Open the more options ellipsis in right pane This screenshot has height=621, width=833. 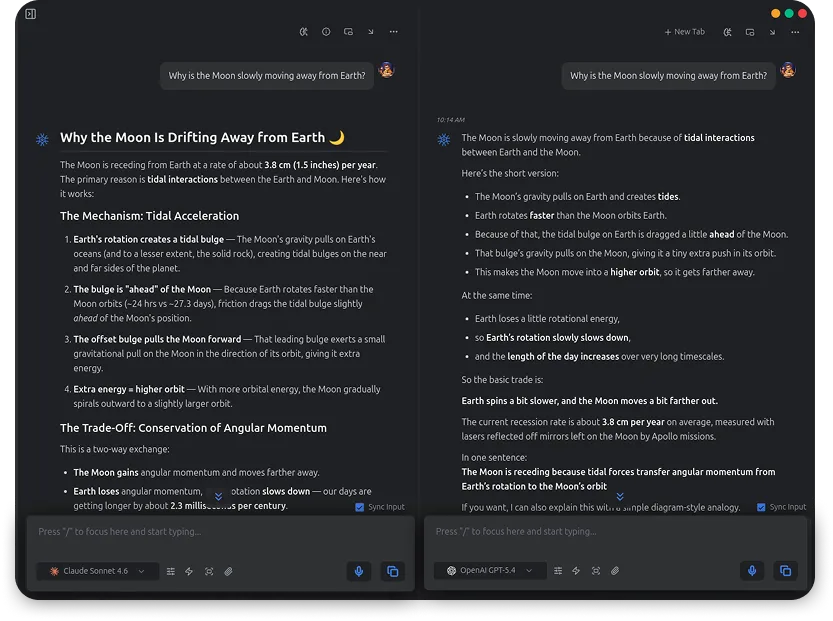pyautogui.click(x=795, y=32)
